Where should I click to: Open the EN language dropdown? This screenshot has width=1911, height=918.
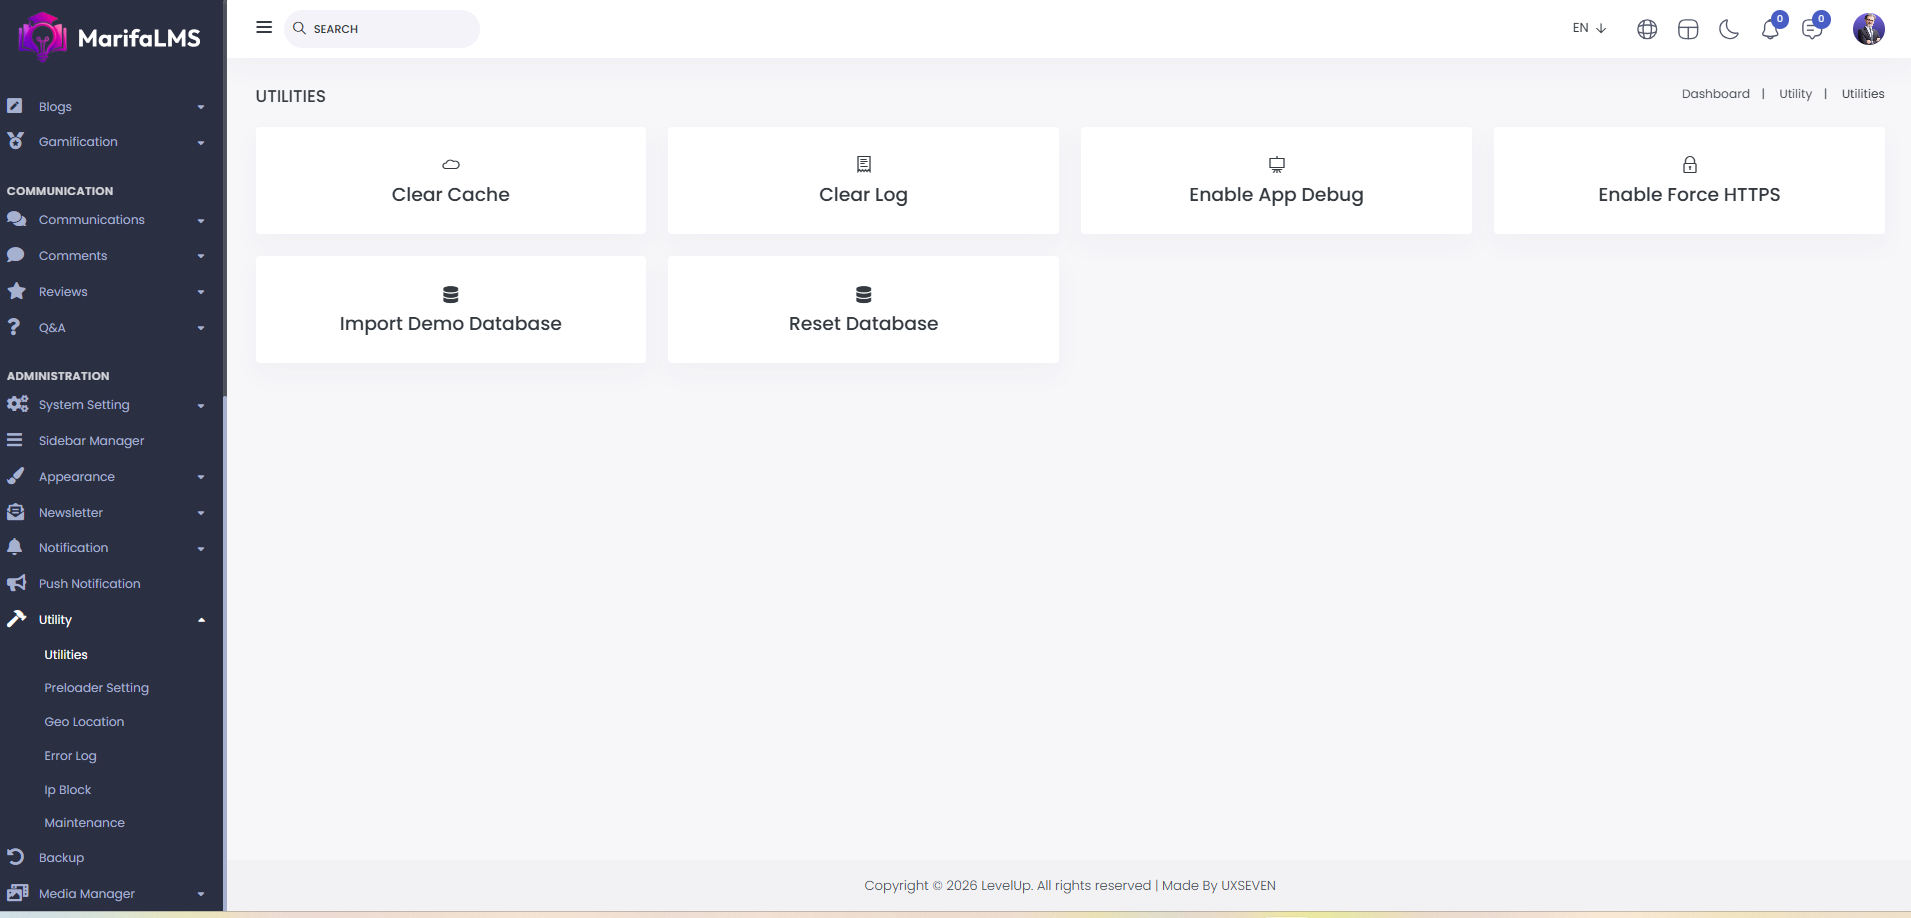point(1588,28)
